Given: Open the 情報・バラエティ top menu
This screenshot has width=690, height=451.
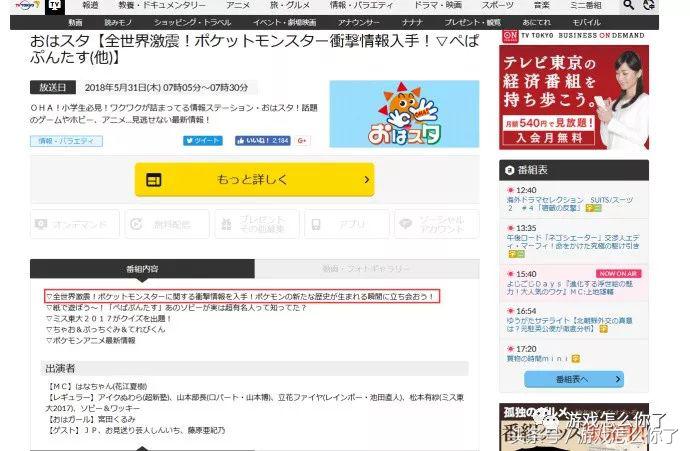Looking at the screenshot, I should [x=361, y=5].
